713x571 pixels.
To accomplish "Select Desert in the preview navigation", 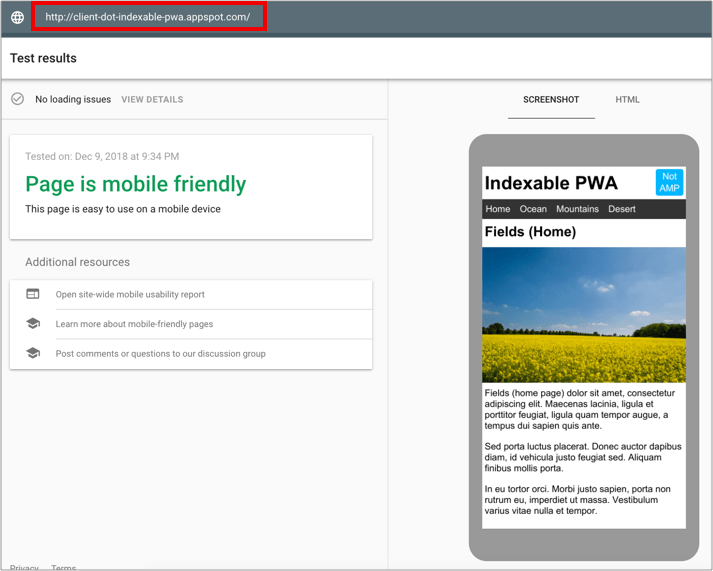I will [x=622, y=209].
